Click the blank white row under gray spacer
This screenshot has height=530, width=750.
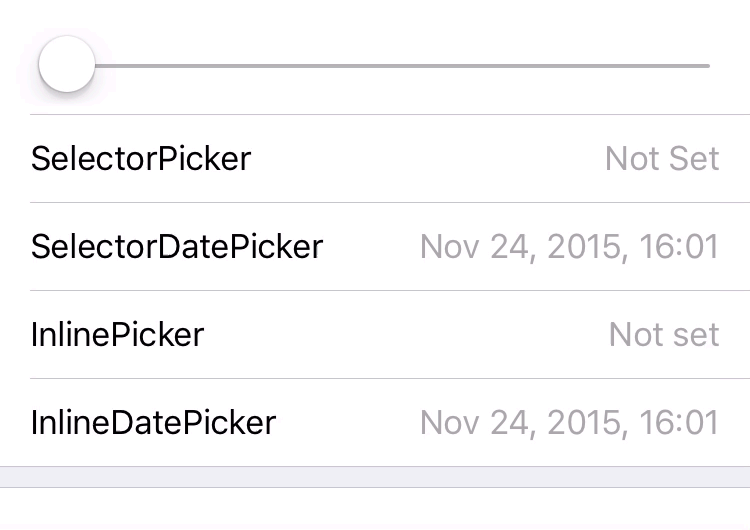pos(375,509)
